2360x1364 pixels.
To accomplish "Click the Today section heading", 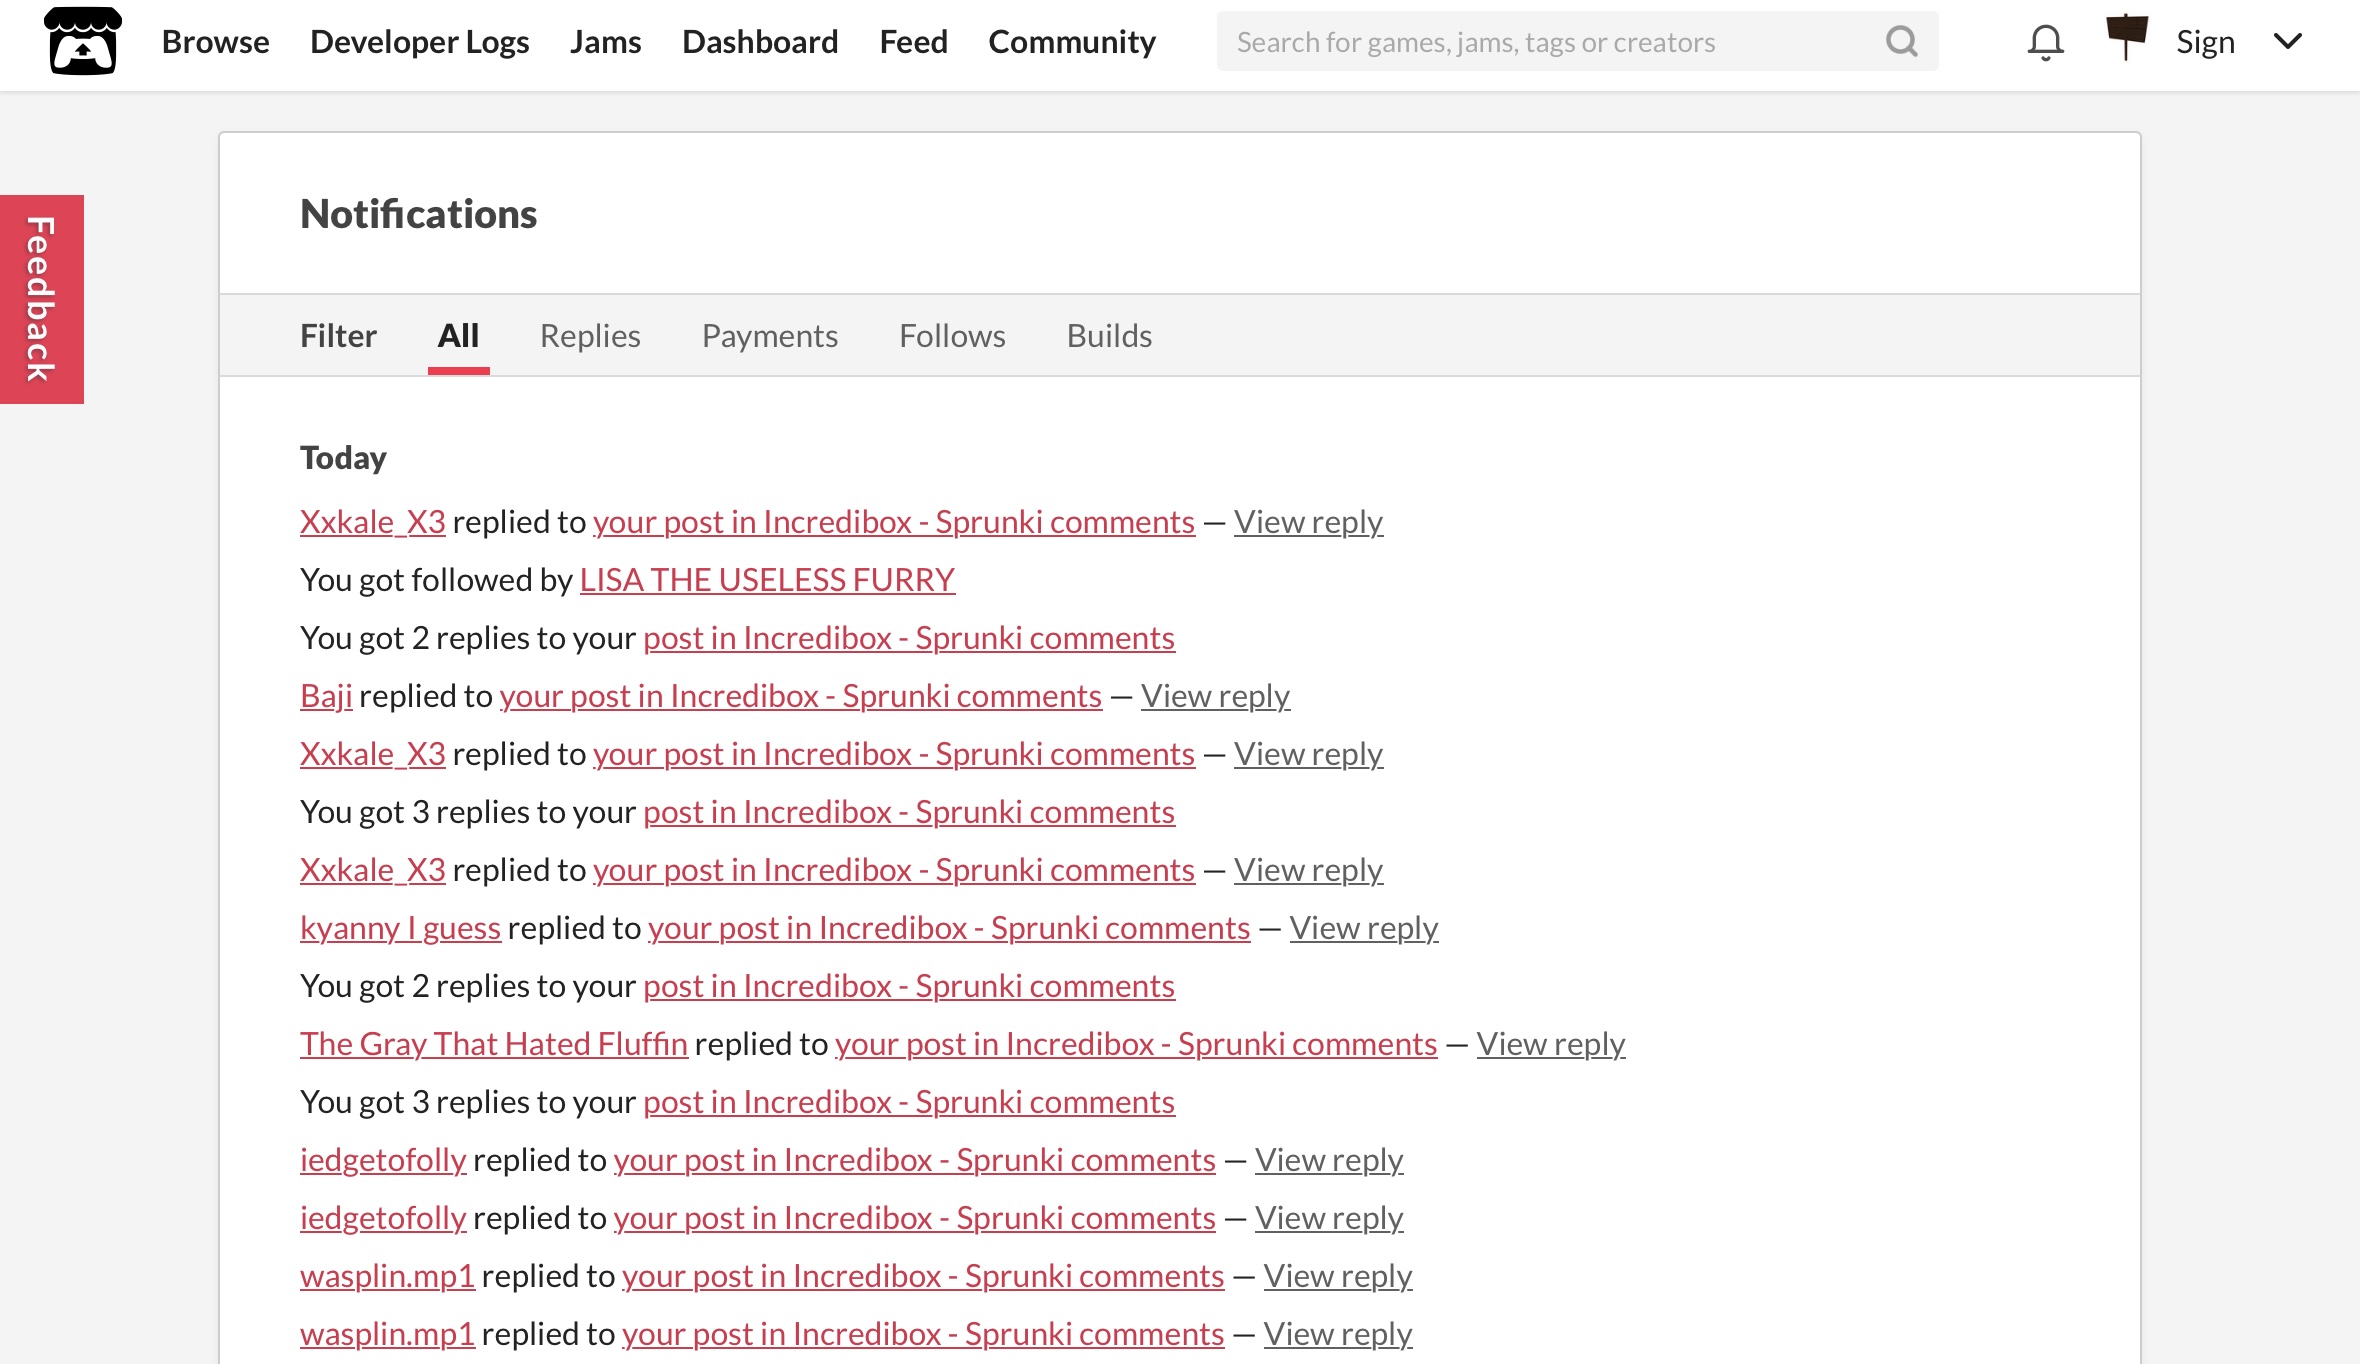I will [x=343, y=458].
